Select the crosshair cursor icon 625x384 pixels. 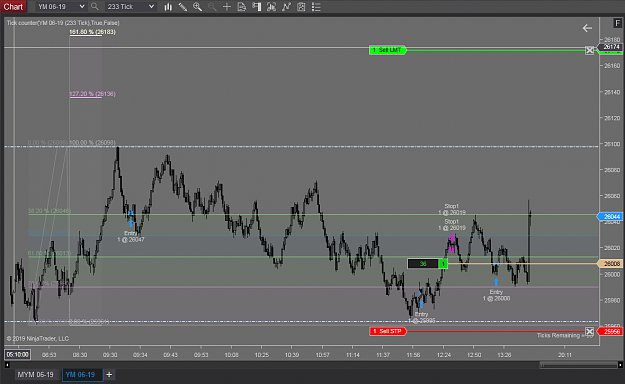[x=227, y=7]
